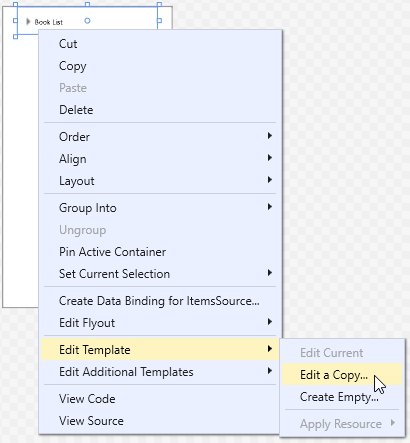The width and height of the screenshot is (410, 443).
Task: Open the Layout submenu
Action: click(x=160, y=181)
